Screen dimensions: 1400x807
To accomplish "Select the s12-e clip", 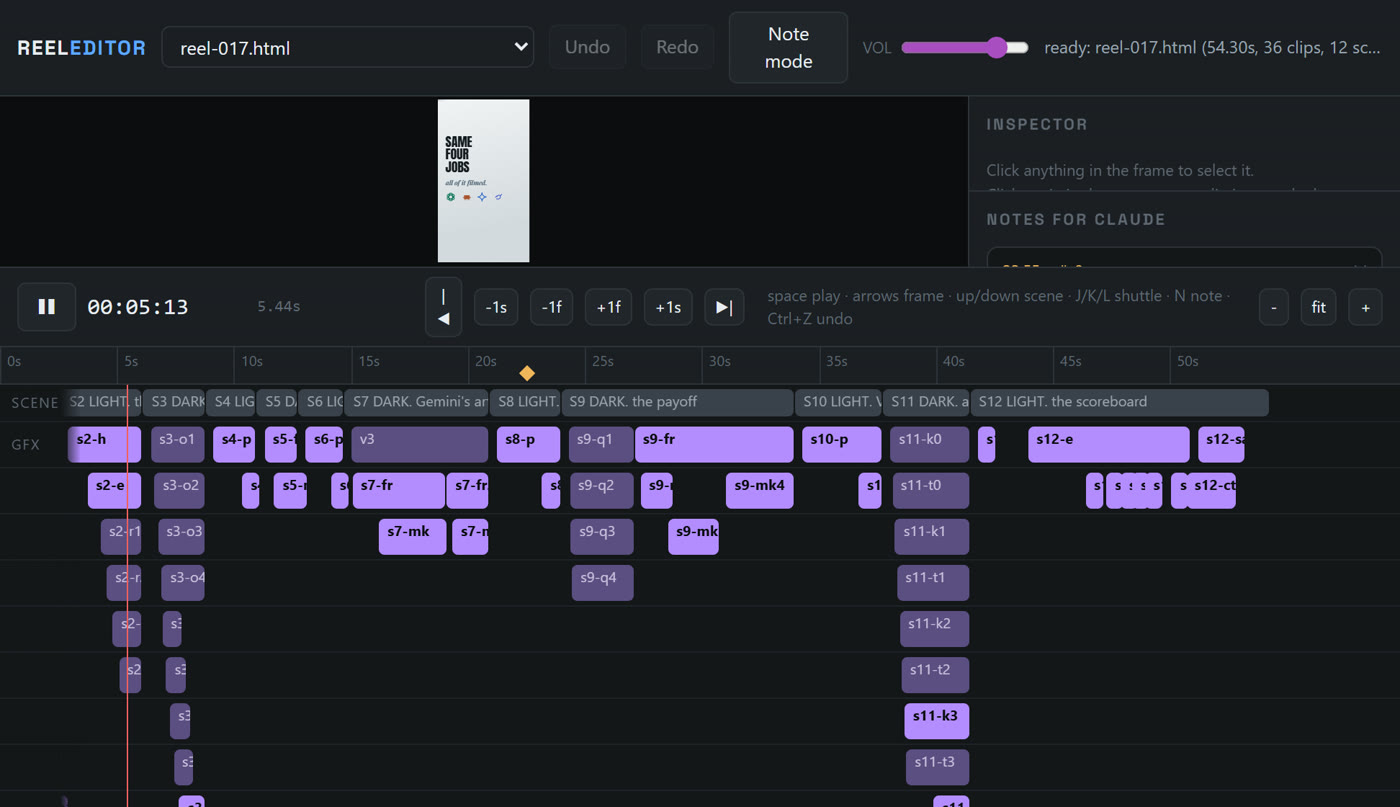I will (x=1109, y=445).
